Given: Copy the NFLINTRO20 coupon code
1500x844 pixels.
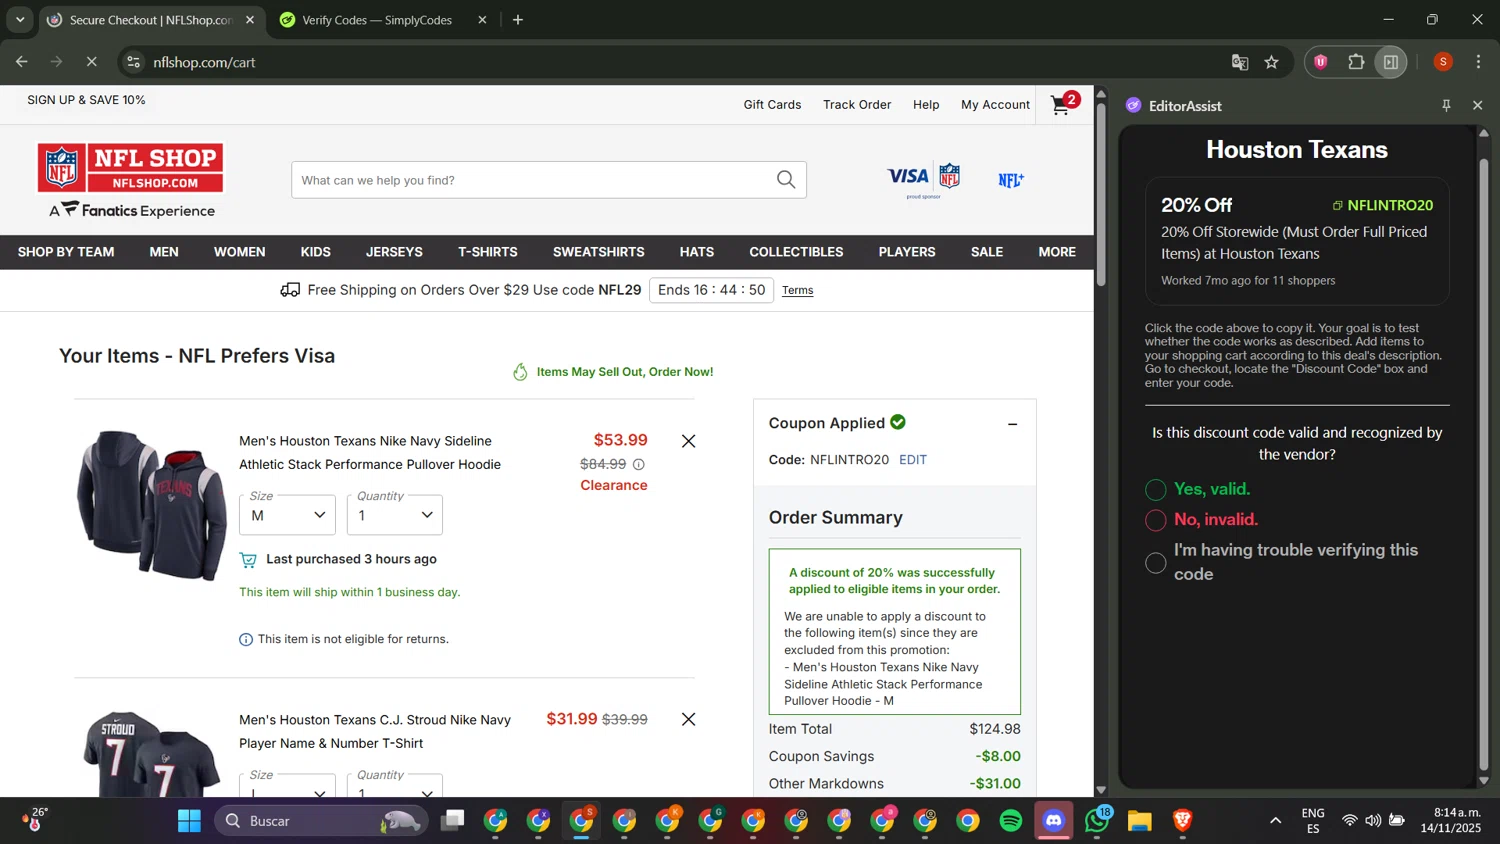Looking at the screenshot, I should point(1383,205).
